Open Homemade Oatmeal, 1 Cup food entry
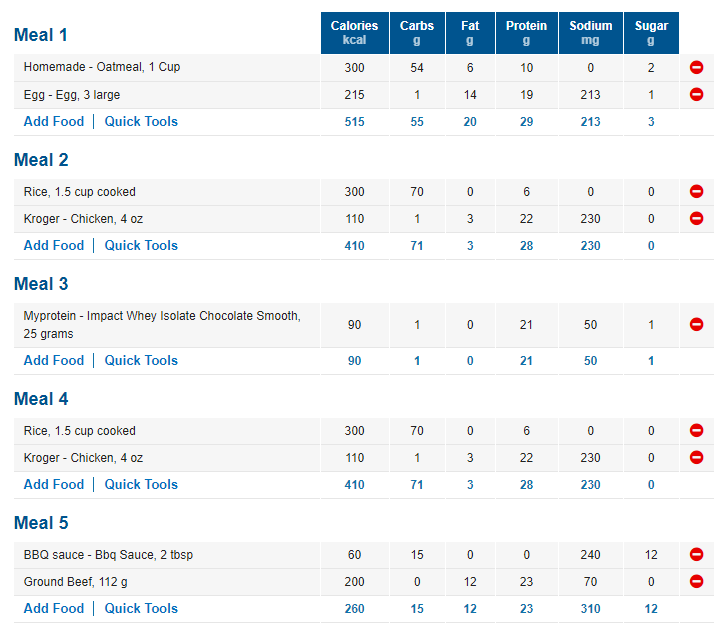The image size is (726, 639). [102, 67]
